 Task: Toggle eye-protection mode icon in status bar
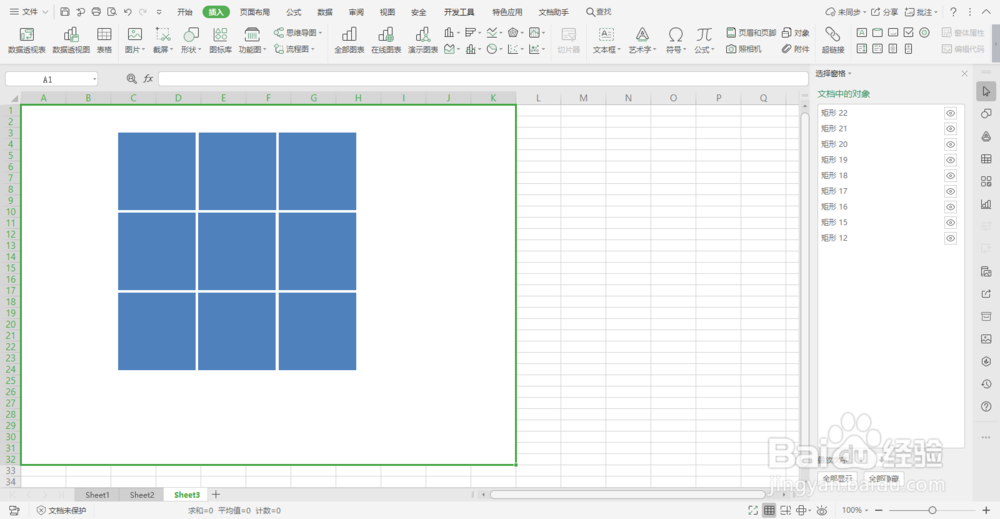tap(822, 510)
